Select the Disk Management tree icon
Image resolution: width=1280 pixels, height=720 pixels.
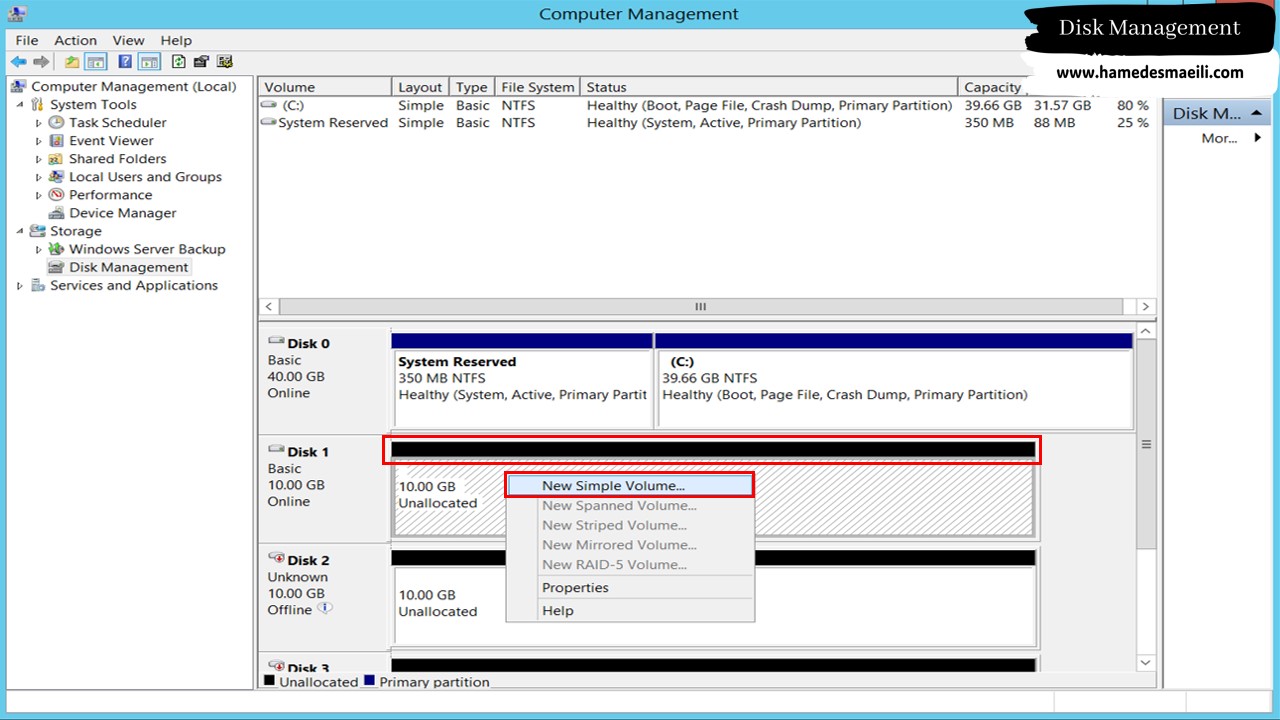click(x=57, y=267)
